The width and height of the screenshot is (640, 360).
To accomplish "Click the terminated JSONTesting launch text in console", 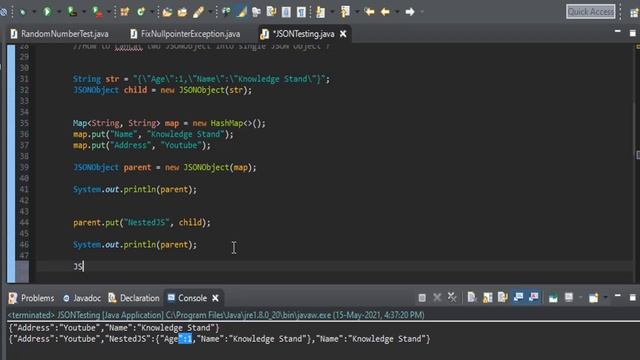I will (x=216, y=315).
